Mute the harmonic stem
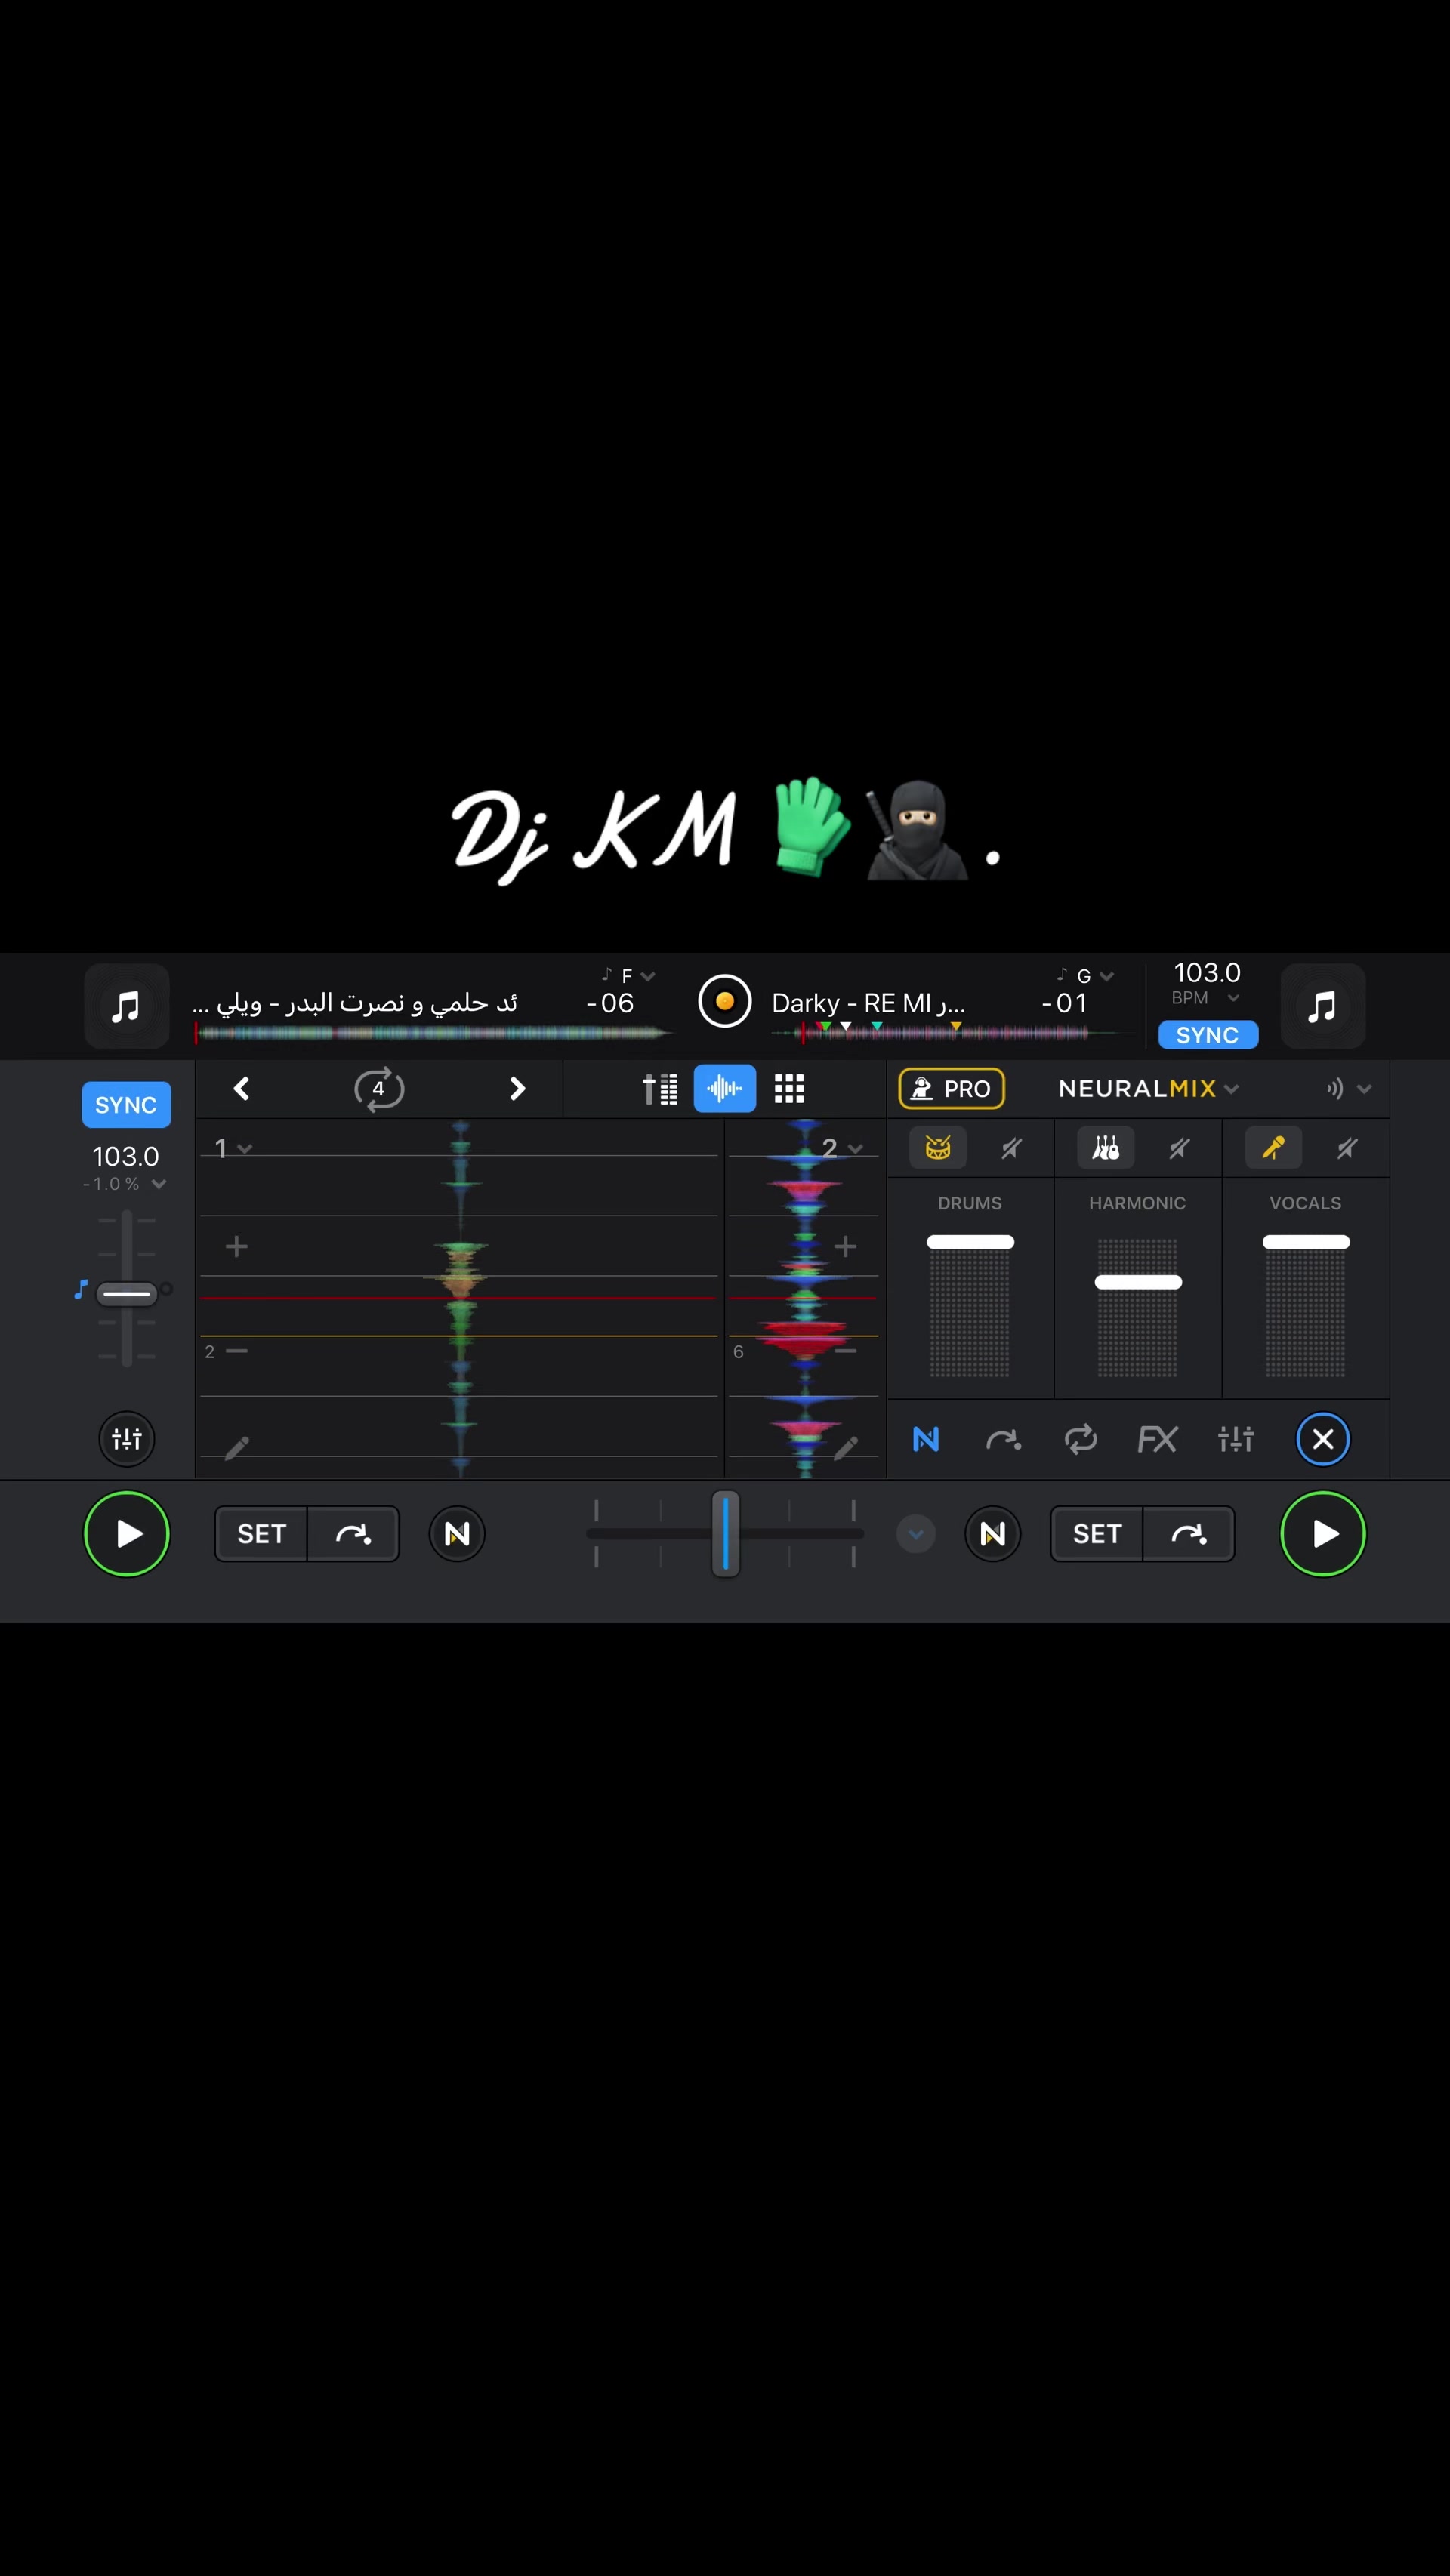This screenshot has width=1450, height=2576. click(1179, 1147)
